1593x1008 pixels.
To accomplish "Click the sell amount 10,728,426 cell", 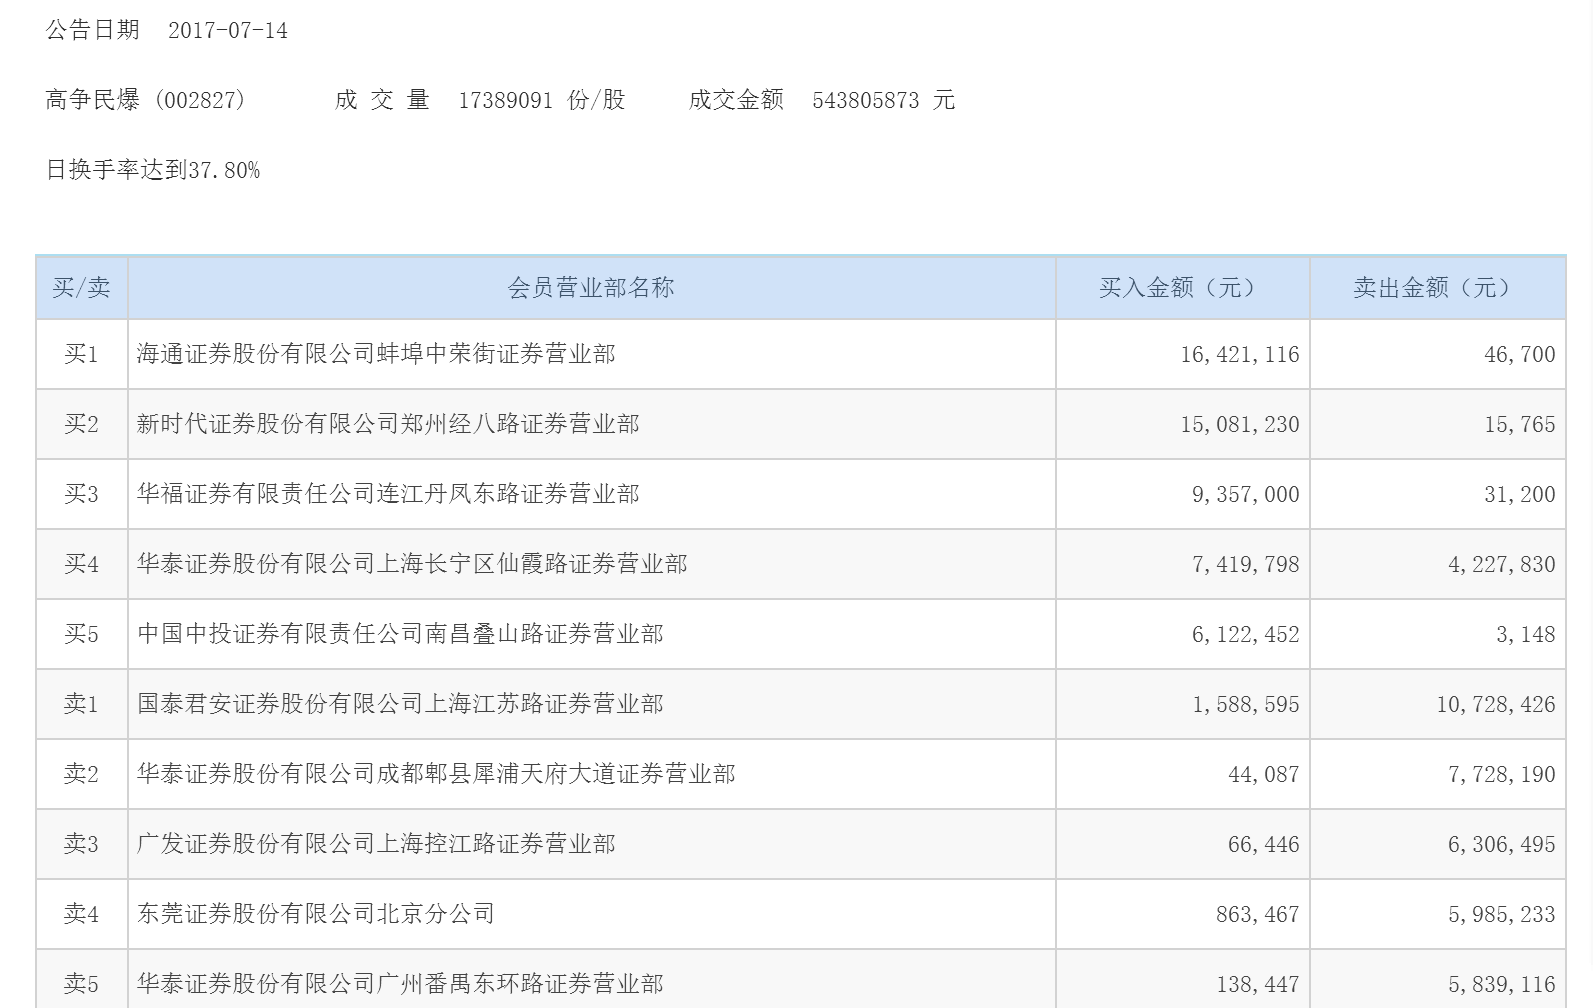I will coord(1495,704).
